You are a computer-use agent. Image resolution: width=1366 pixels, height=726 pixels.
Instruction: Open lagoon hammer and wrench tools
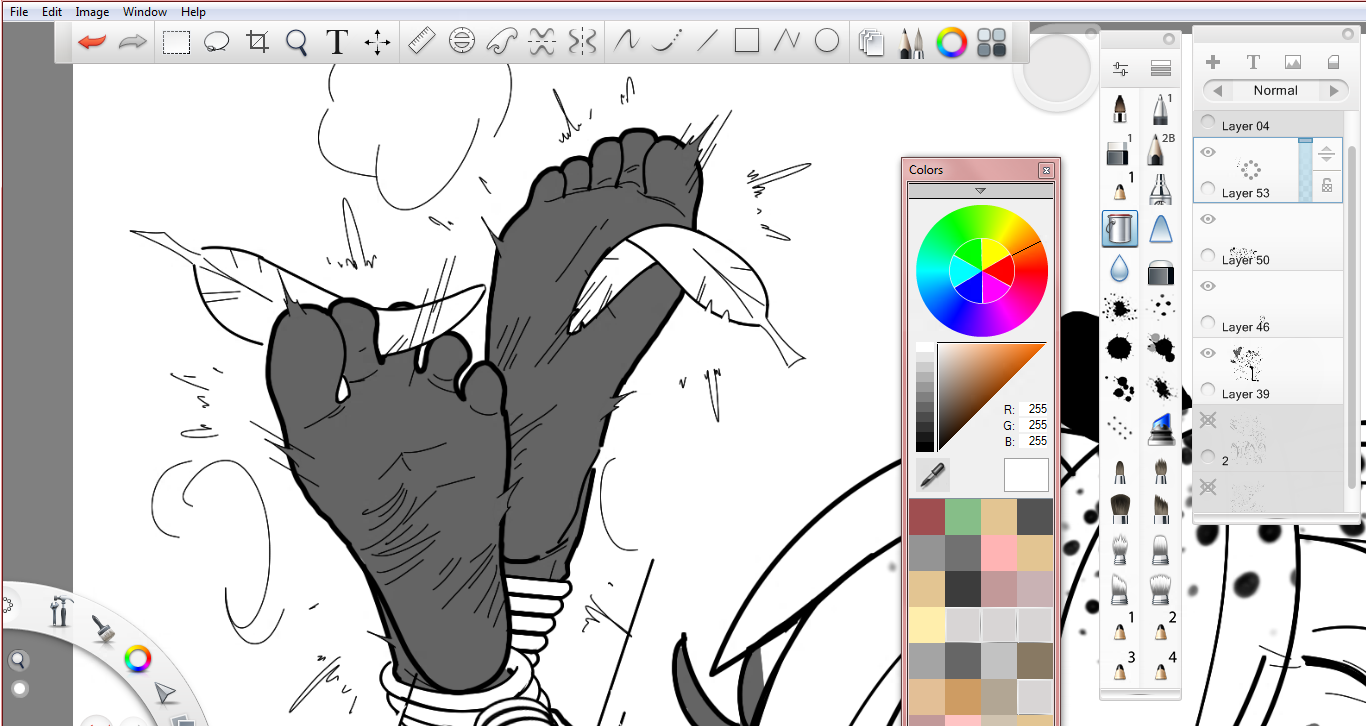click(x=59, y=609)
